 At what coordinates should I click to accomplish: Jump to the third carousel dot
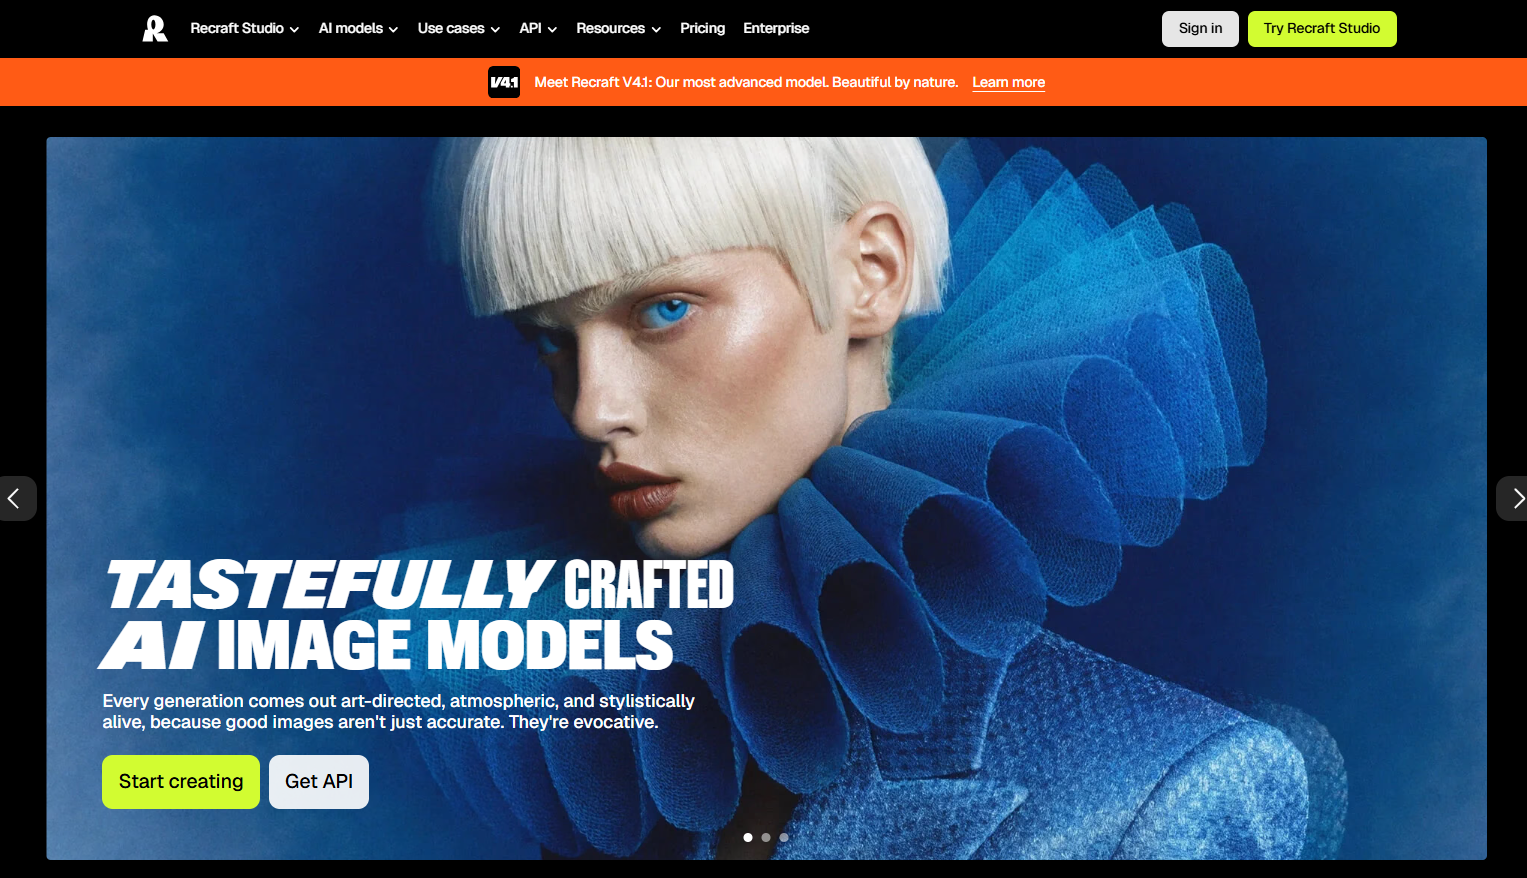click(784, 837)
